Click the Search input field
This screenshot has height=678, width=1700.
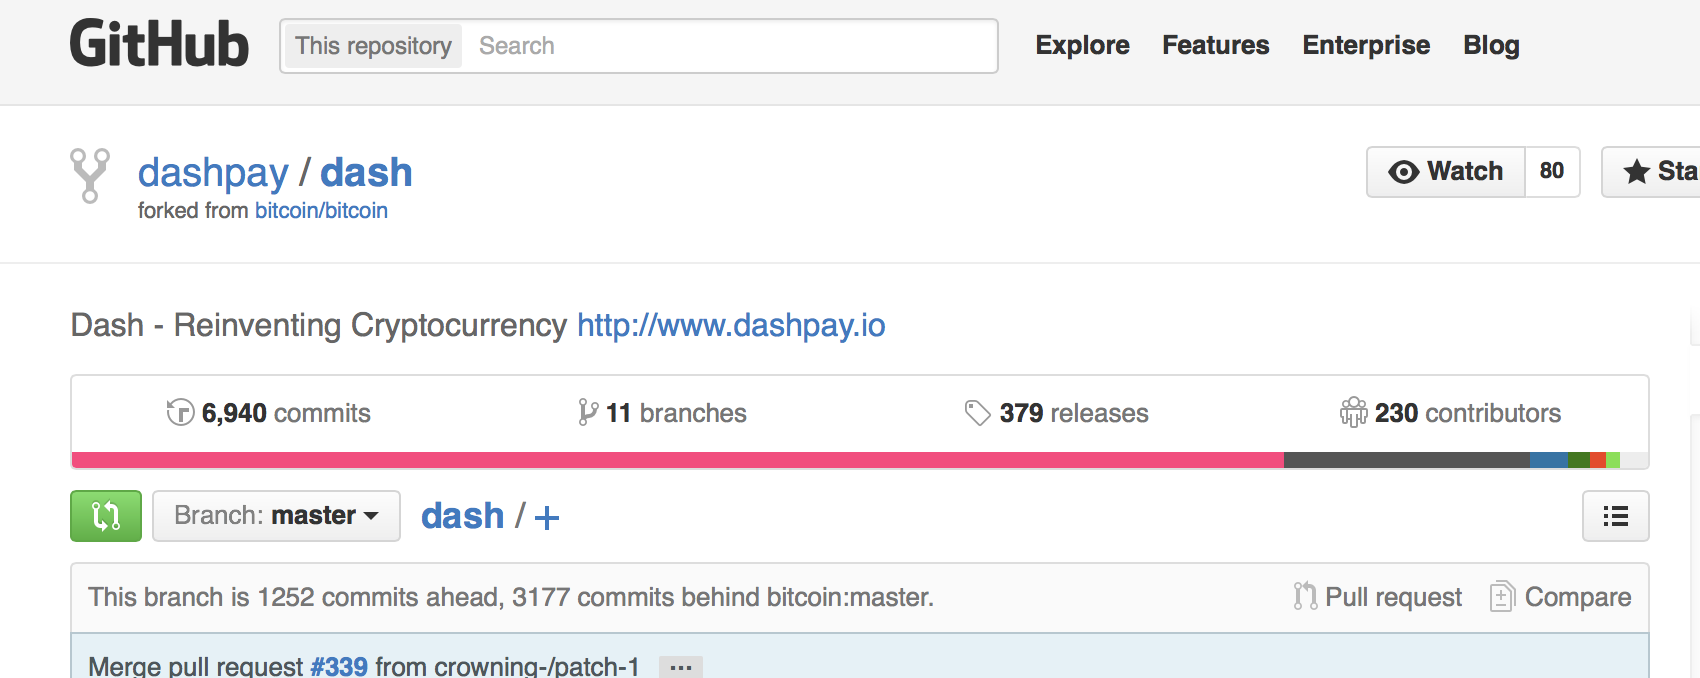pos(728,46)
